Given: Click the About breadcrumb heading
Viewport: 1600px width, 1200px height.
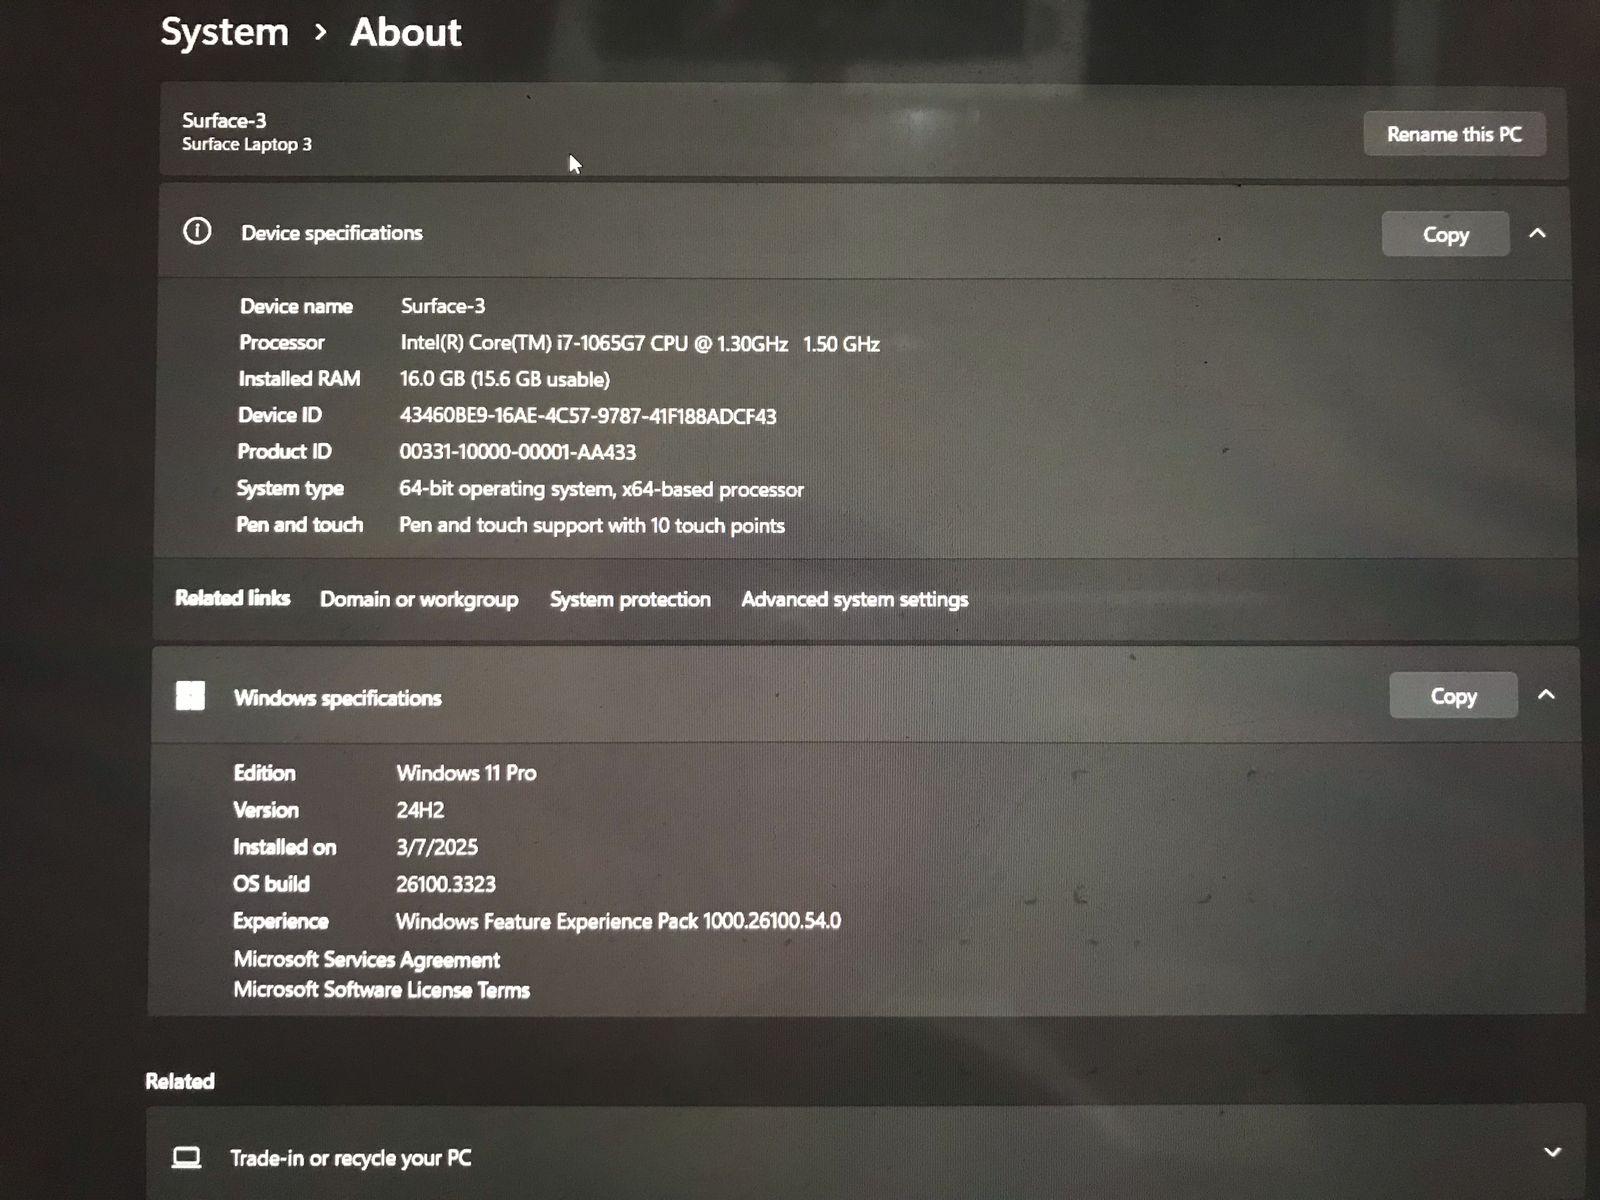Looking at the screenshot, I should pos(406,32).
